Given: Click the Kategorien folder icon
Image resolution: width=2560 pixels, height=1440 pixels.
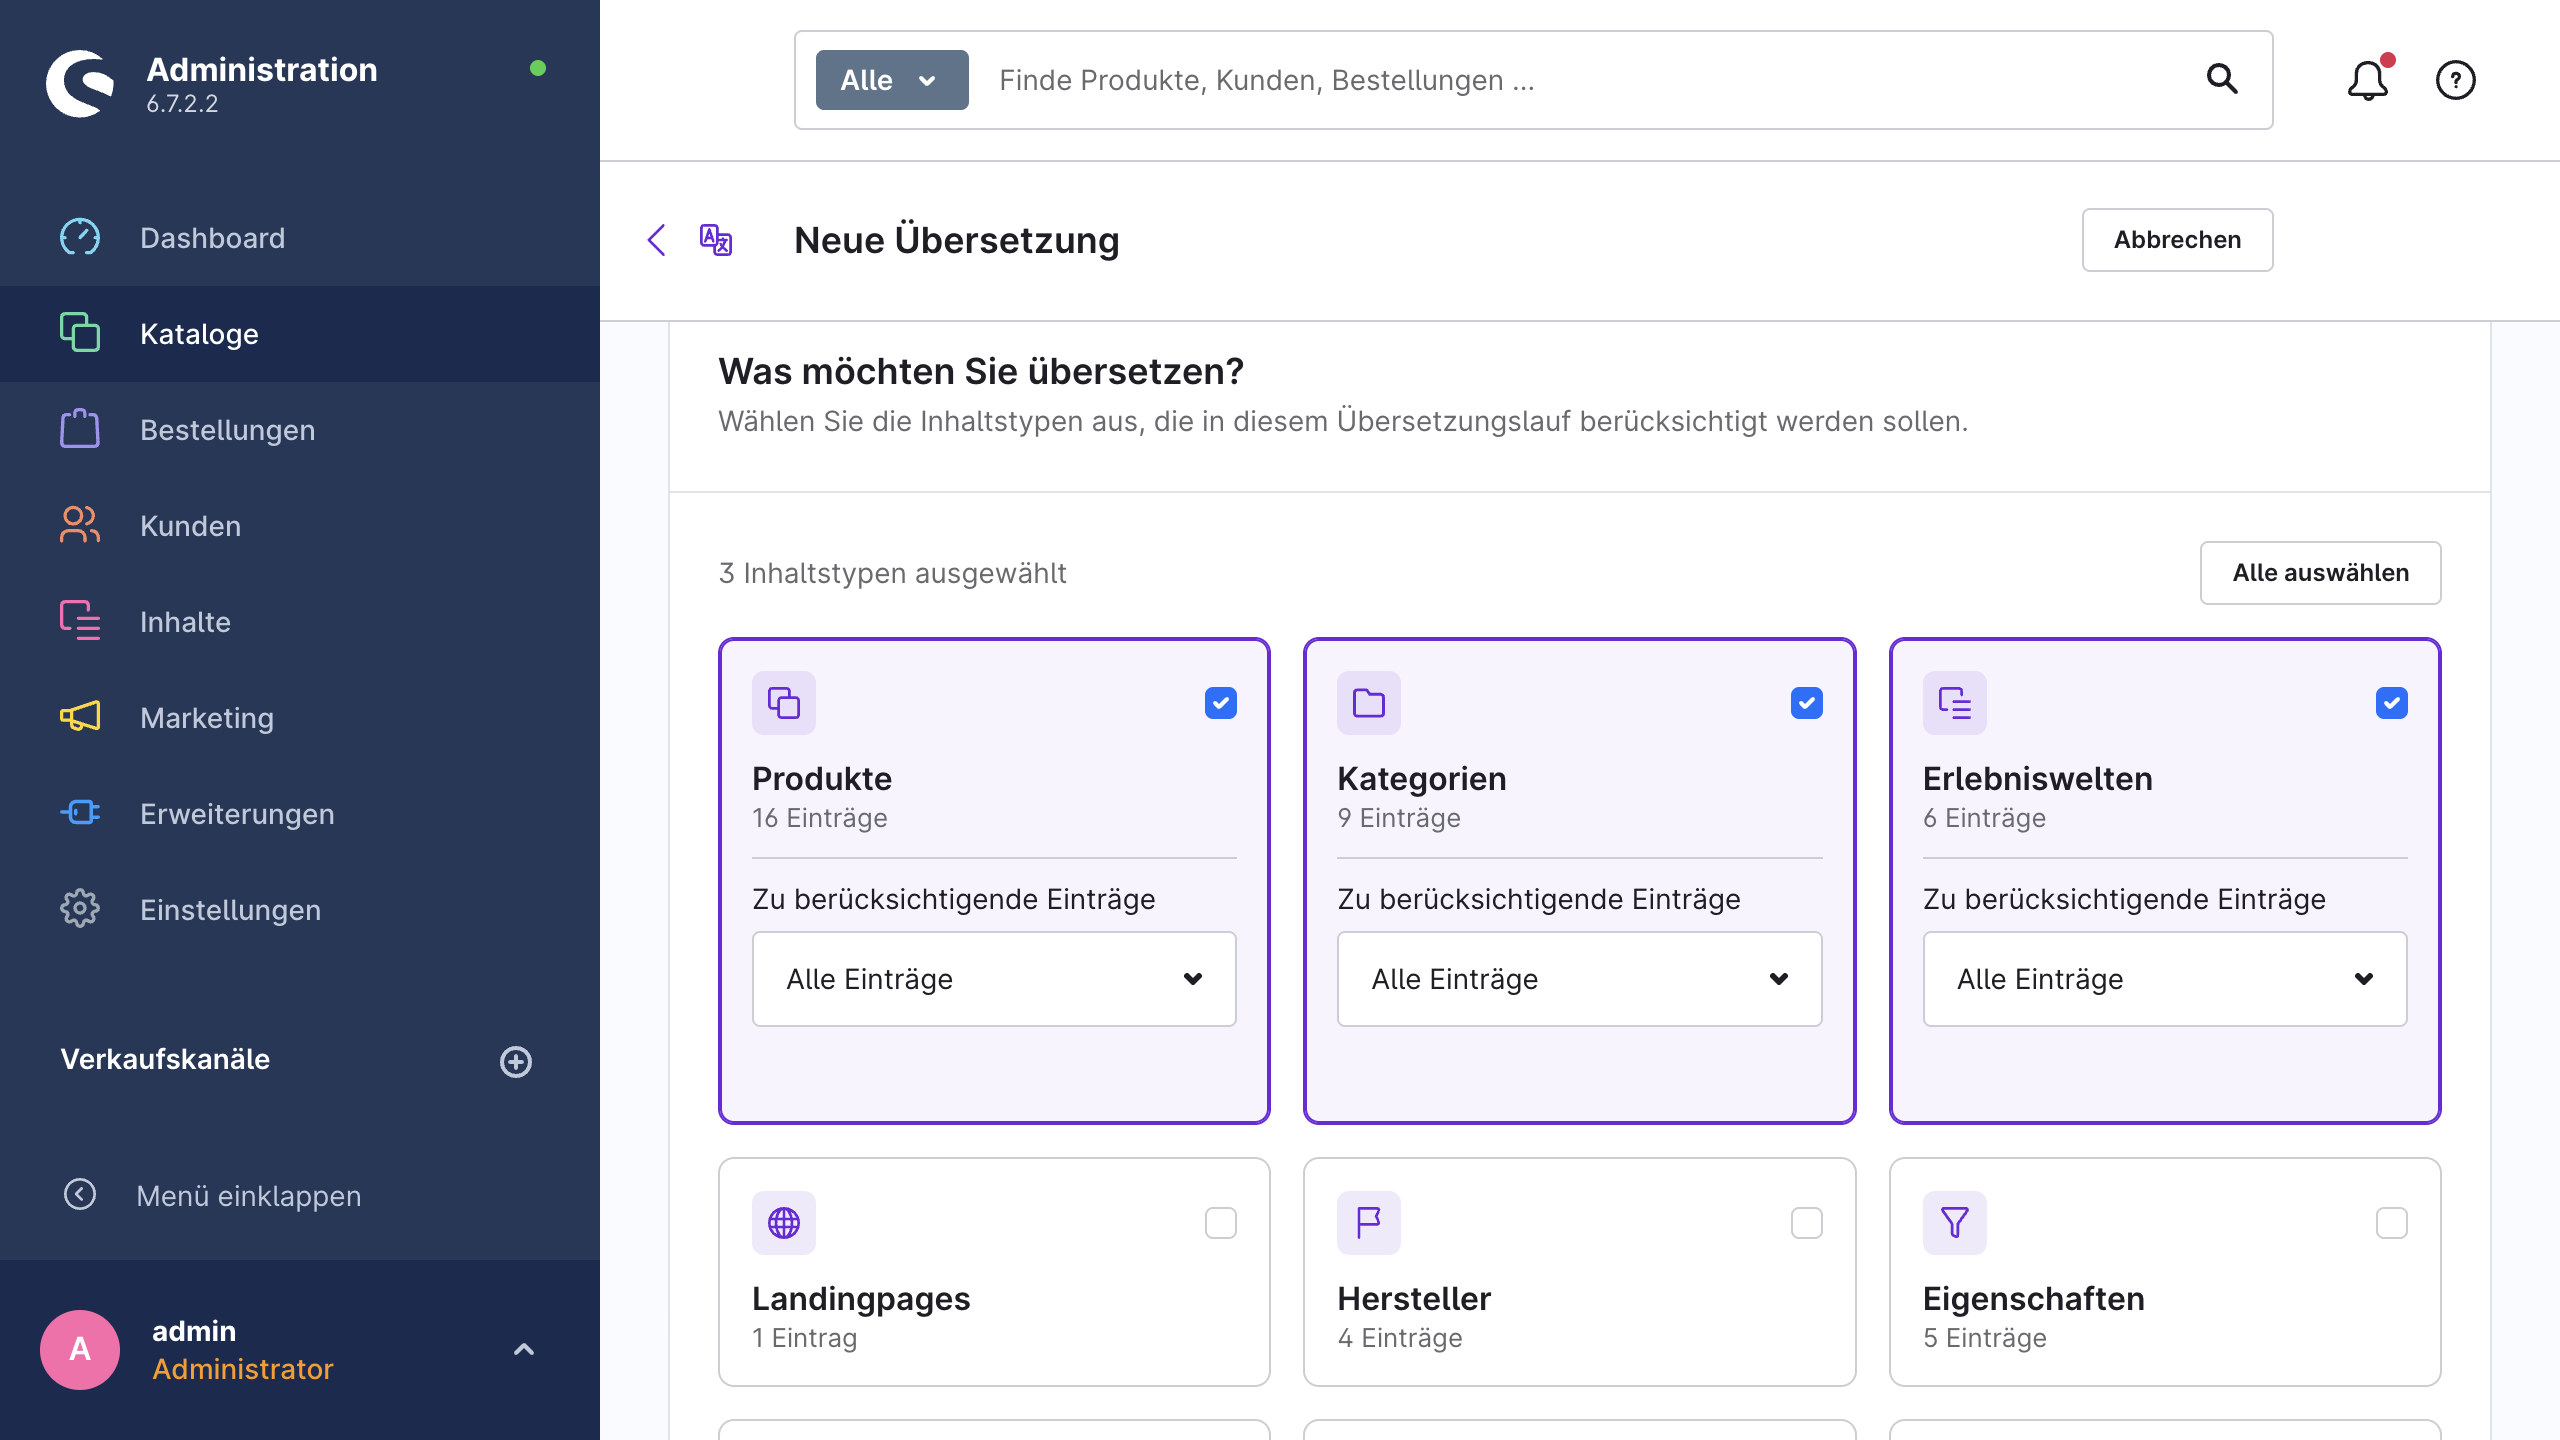Looking at the screenshot, I should coord(1369,703).
